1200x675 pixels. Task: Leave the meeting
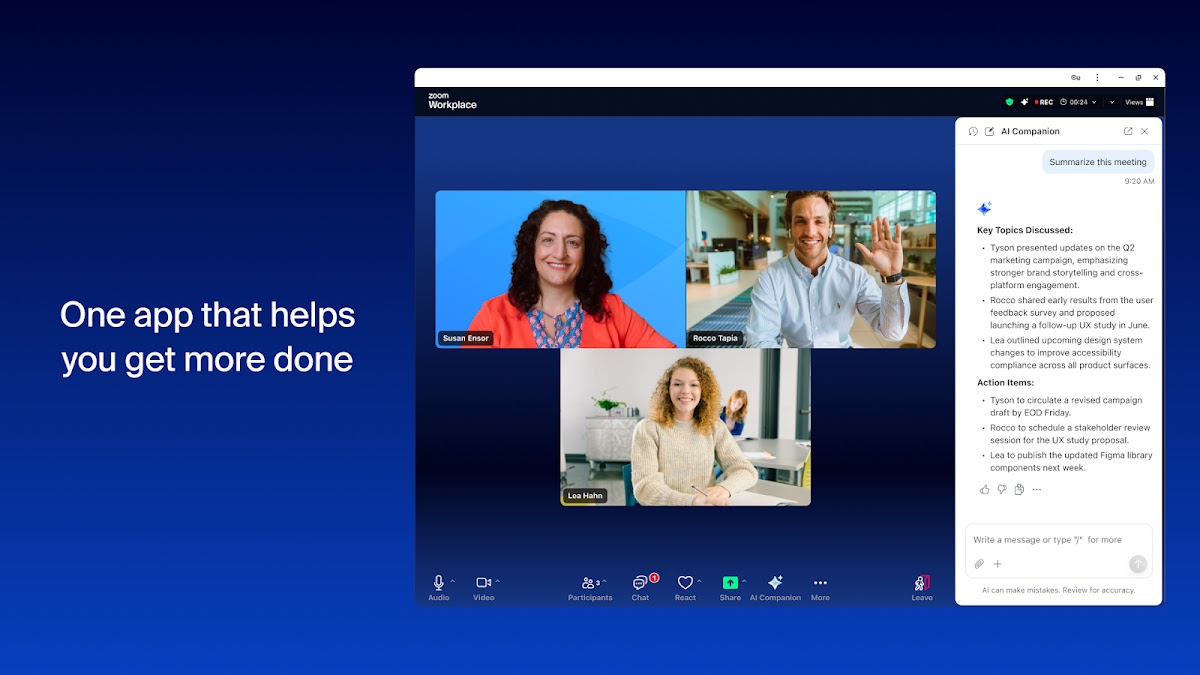click(x=922, y=583)
